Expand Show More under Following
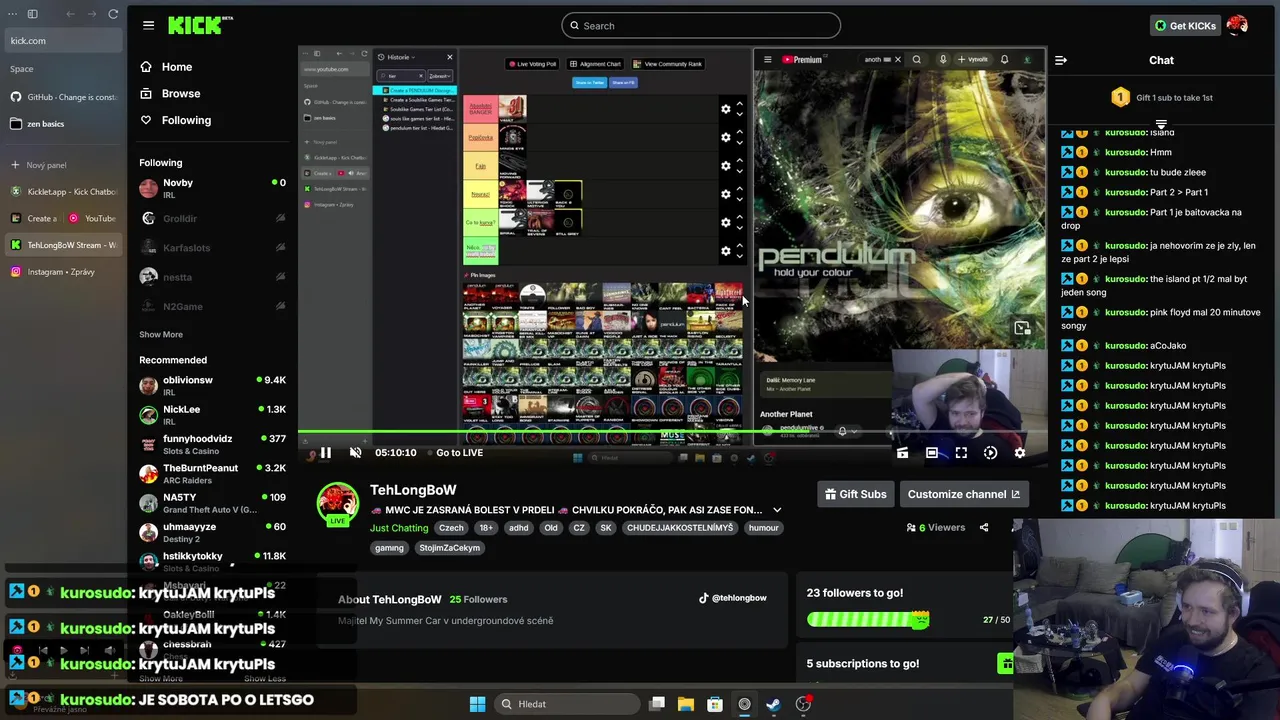The width and height of the screenshot is (1280, 720). click(161, 334)
